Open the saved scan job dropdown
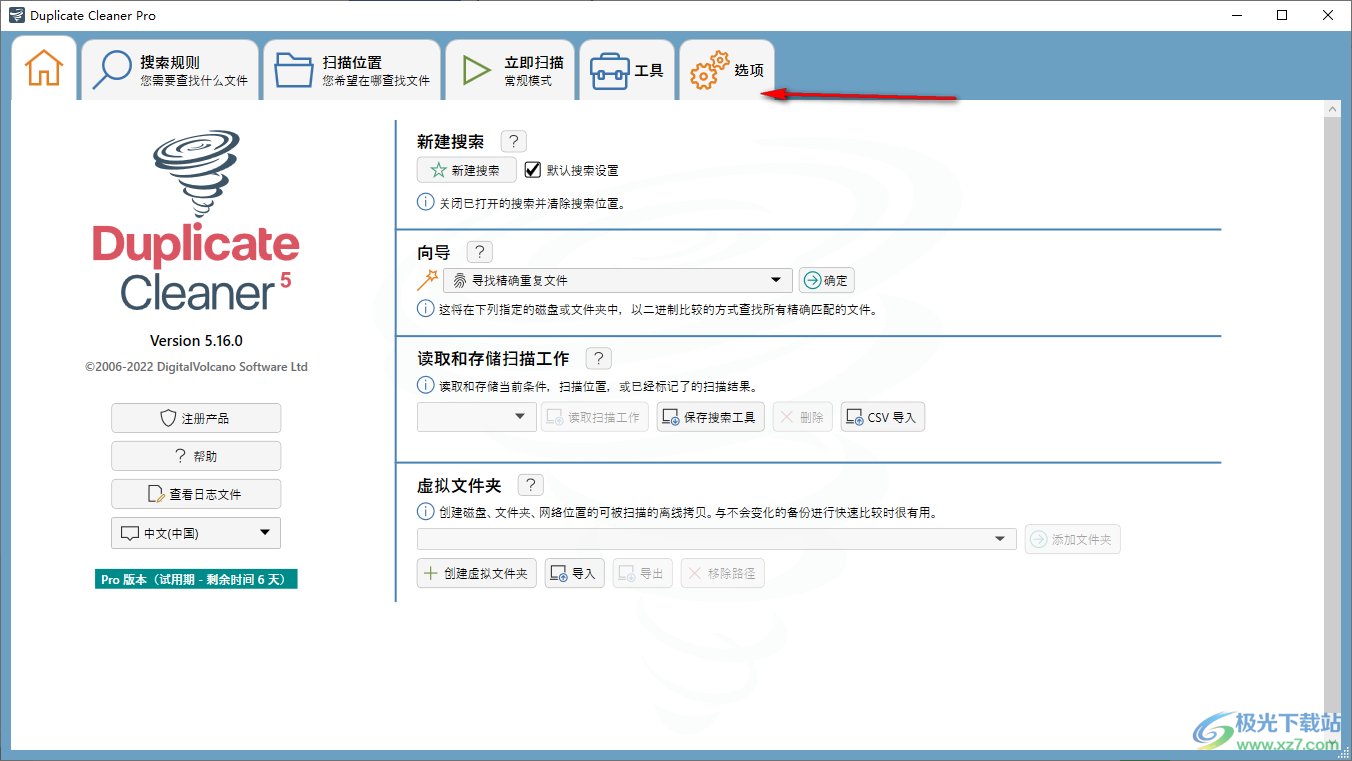Screen dimensions: 1352x761 (x=477, y=417)
